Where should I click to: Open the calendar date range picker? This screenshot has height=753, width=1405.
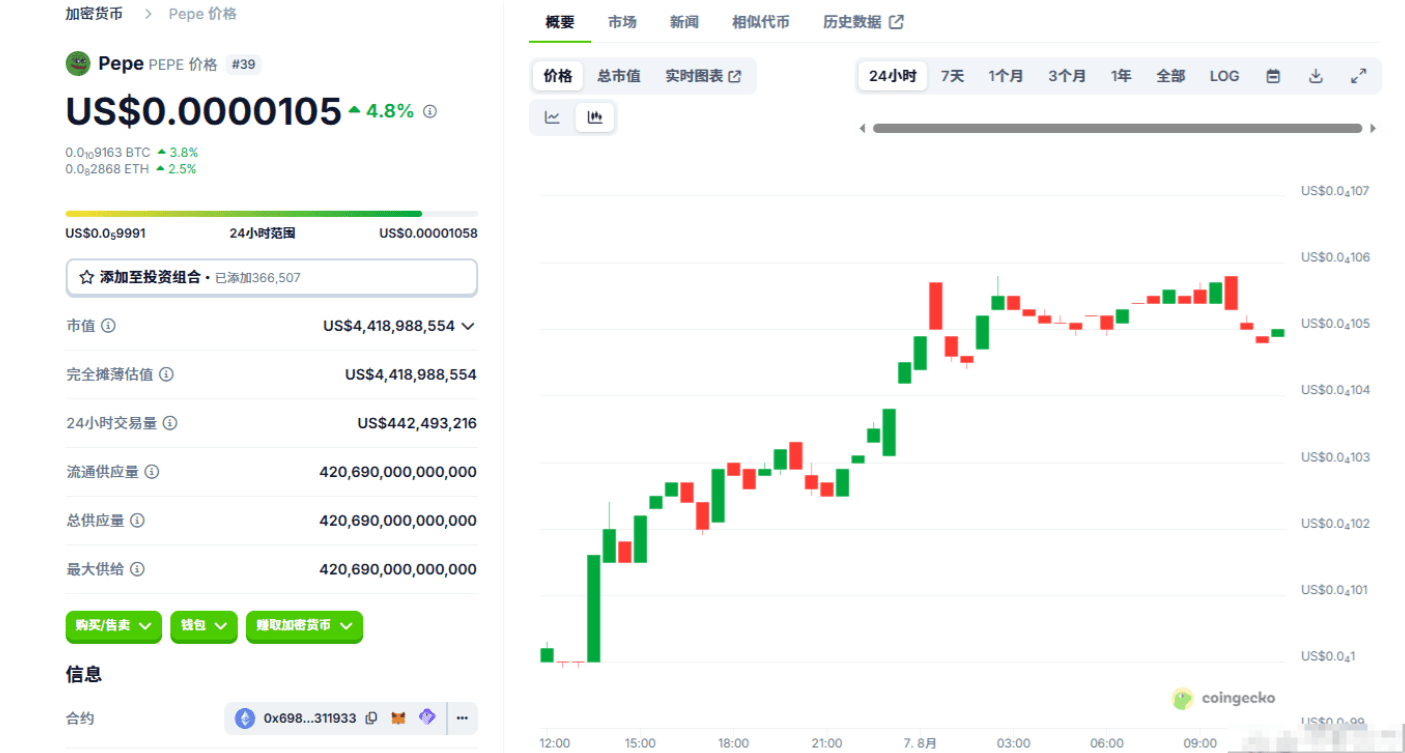[1273, 76]
